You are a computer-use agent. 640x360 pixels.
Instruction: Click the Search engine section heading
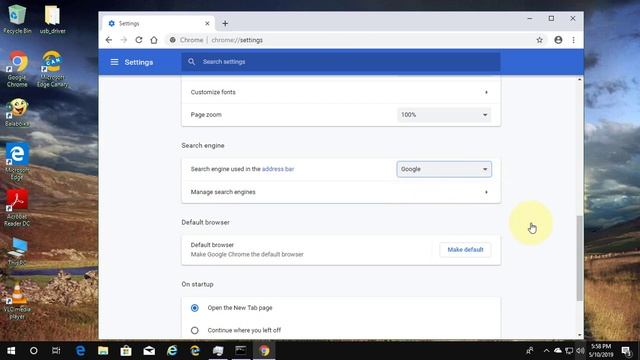(x=203, y=145)
